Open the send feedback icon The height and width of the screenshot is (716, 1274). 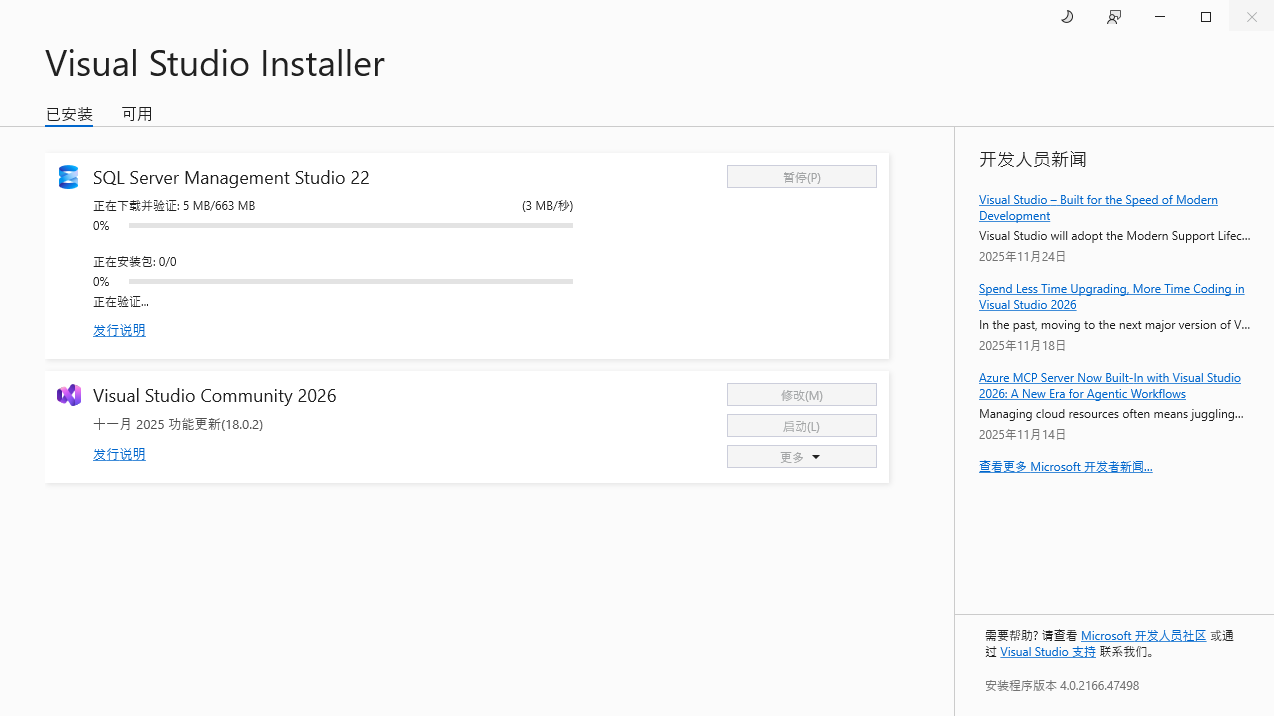point(1113,17)
